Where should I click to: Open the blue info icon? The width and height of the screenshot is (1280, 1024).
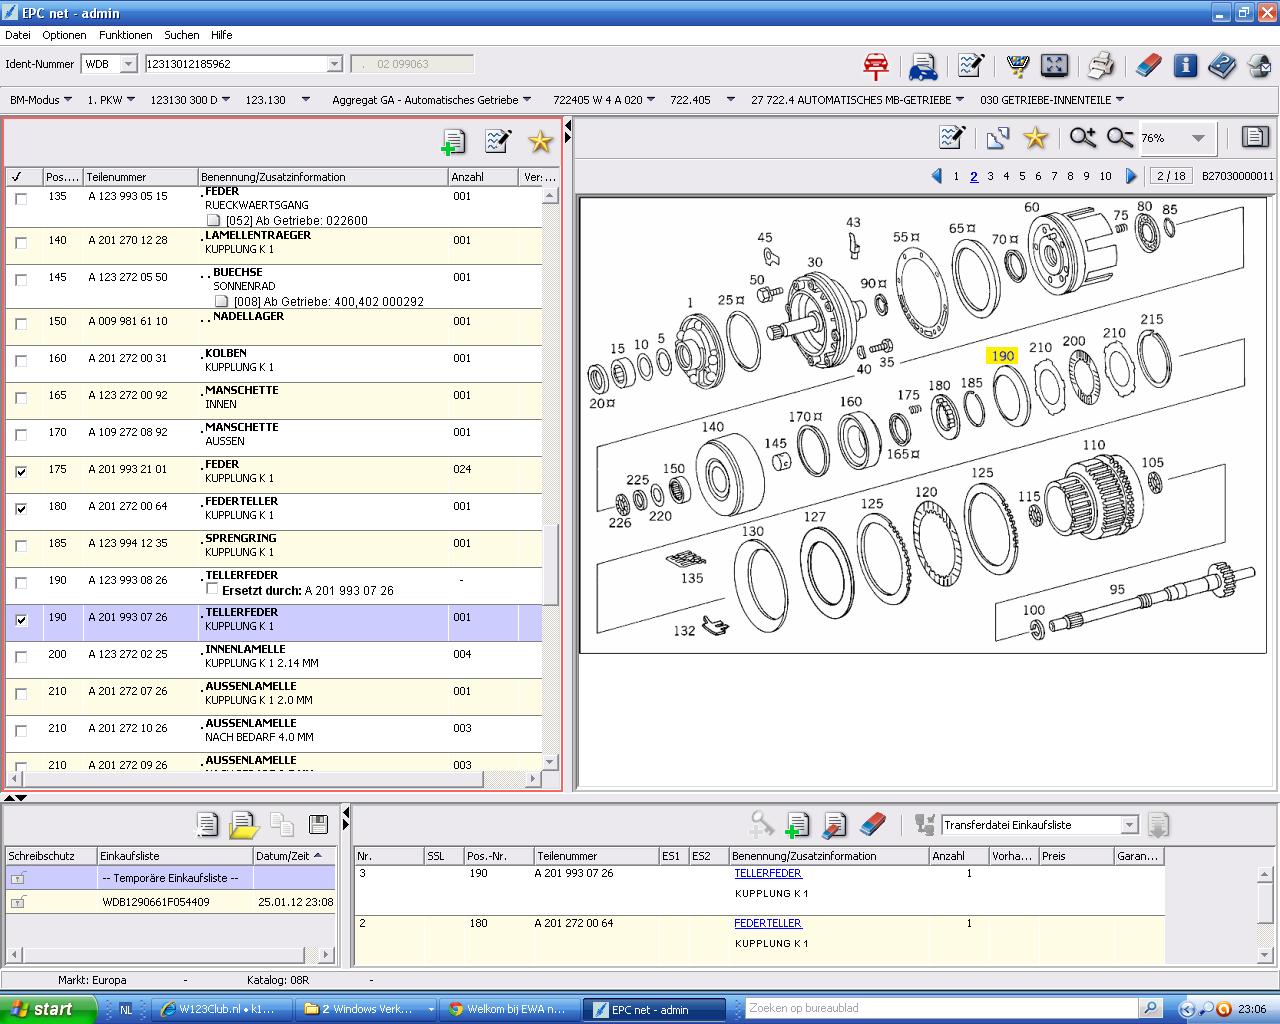tap(1185, 66)
